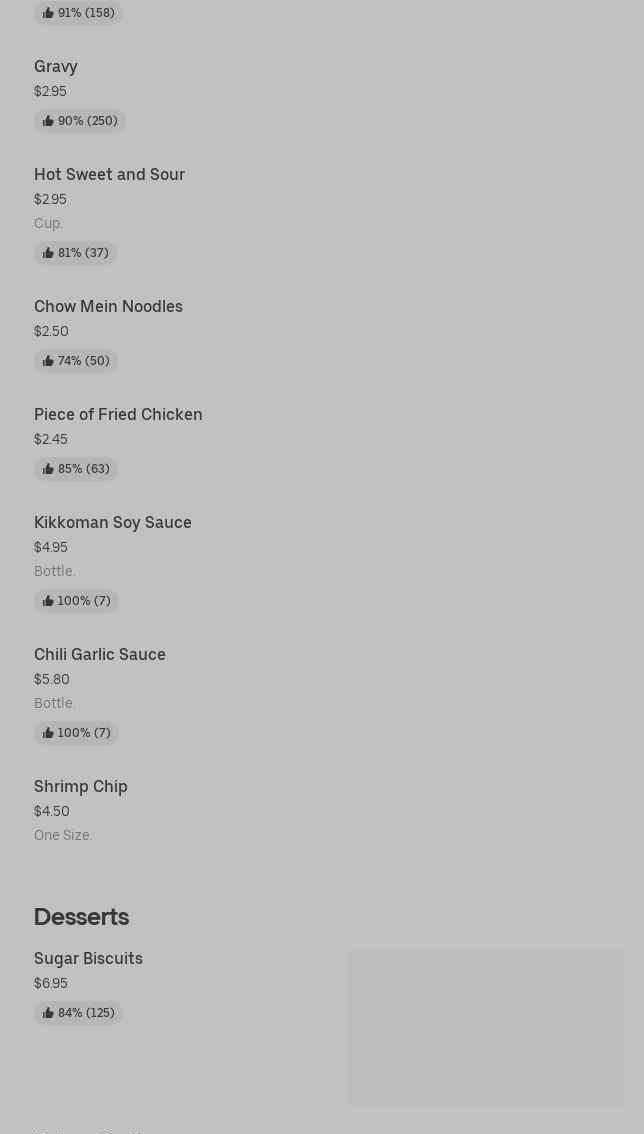The height and width of the screenshot is (1134, 644).
Task: Click Chili Garlic Sauce's thumbs-up icon
Action: point(48,733)
